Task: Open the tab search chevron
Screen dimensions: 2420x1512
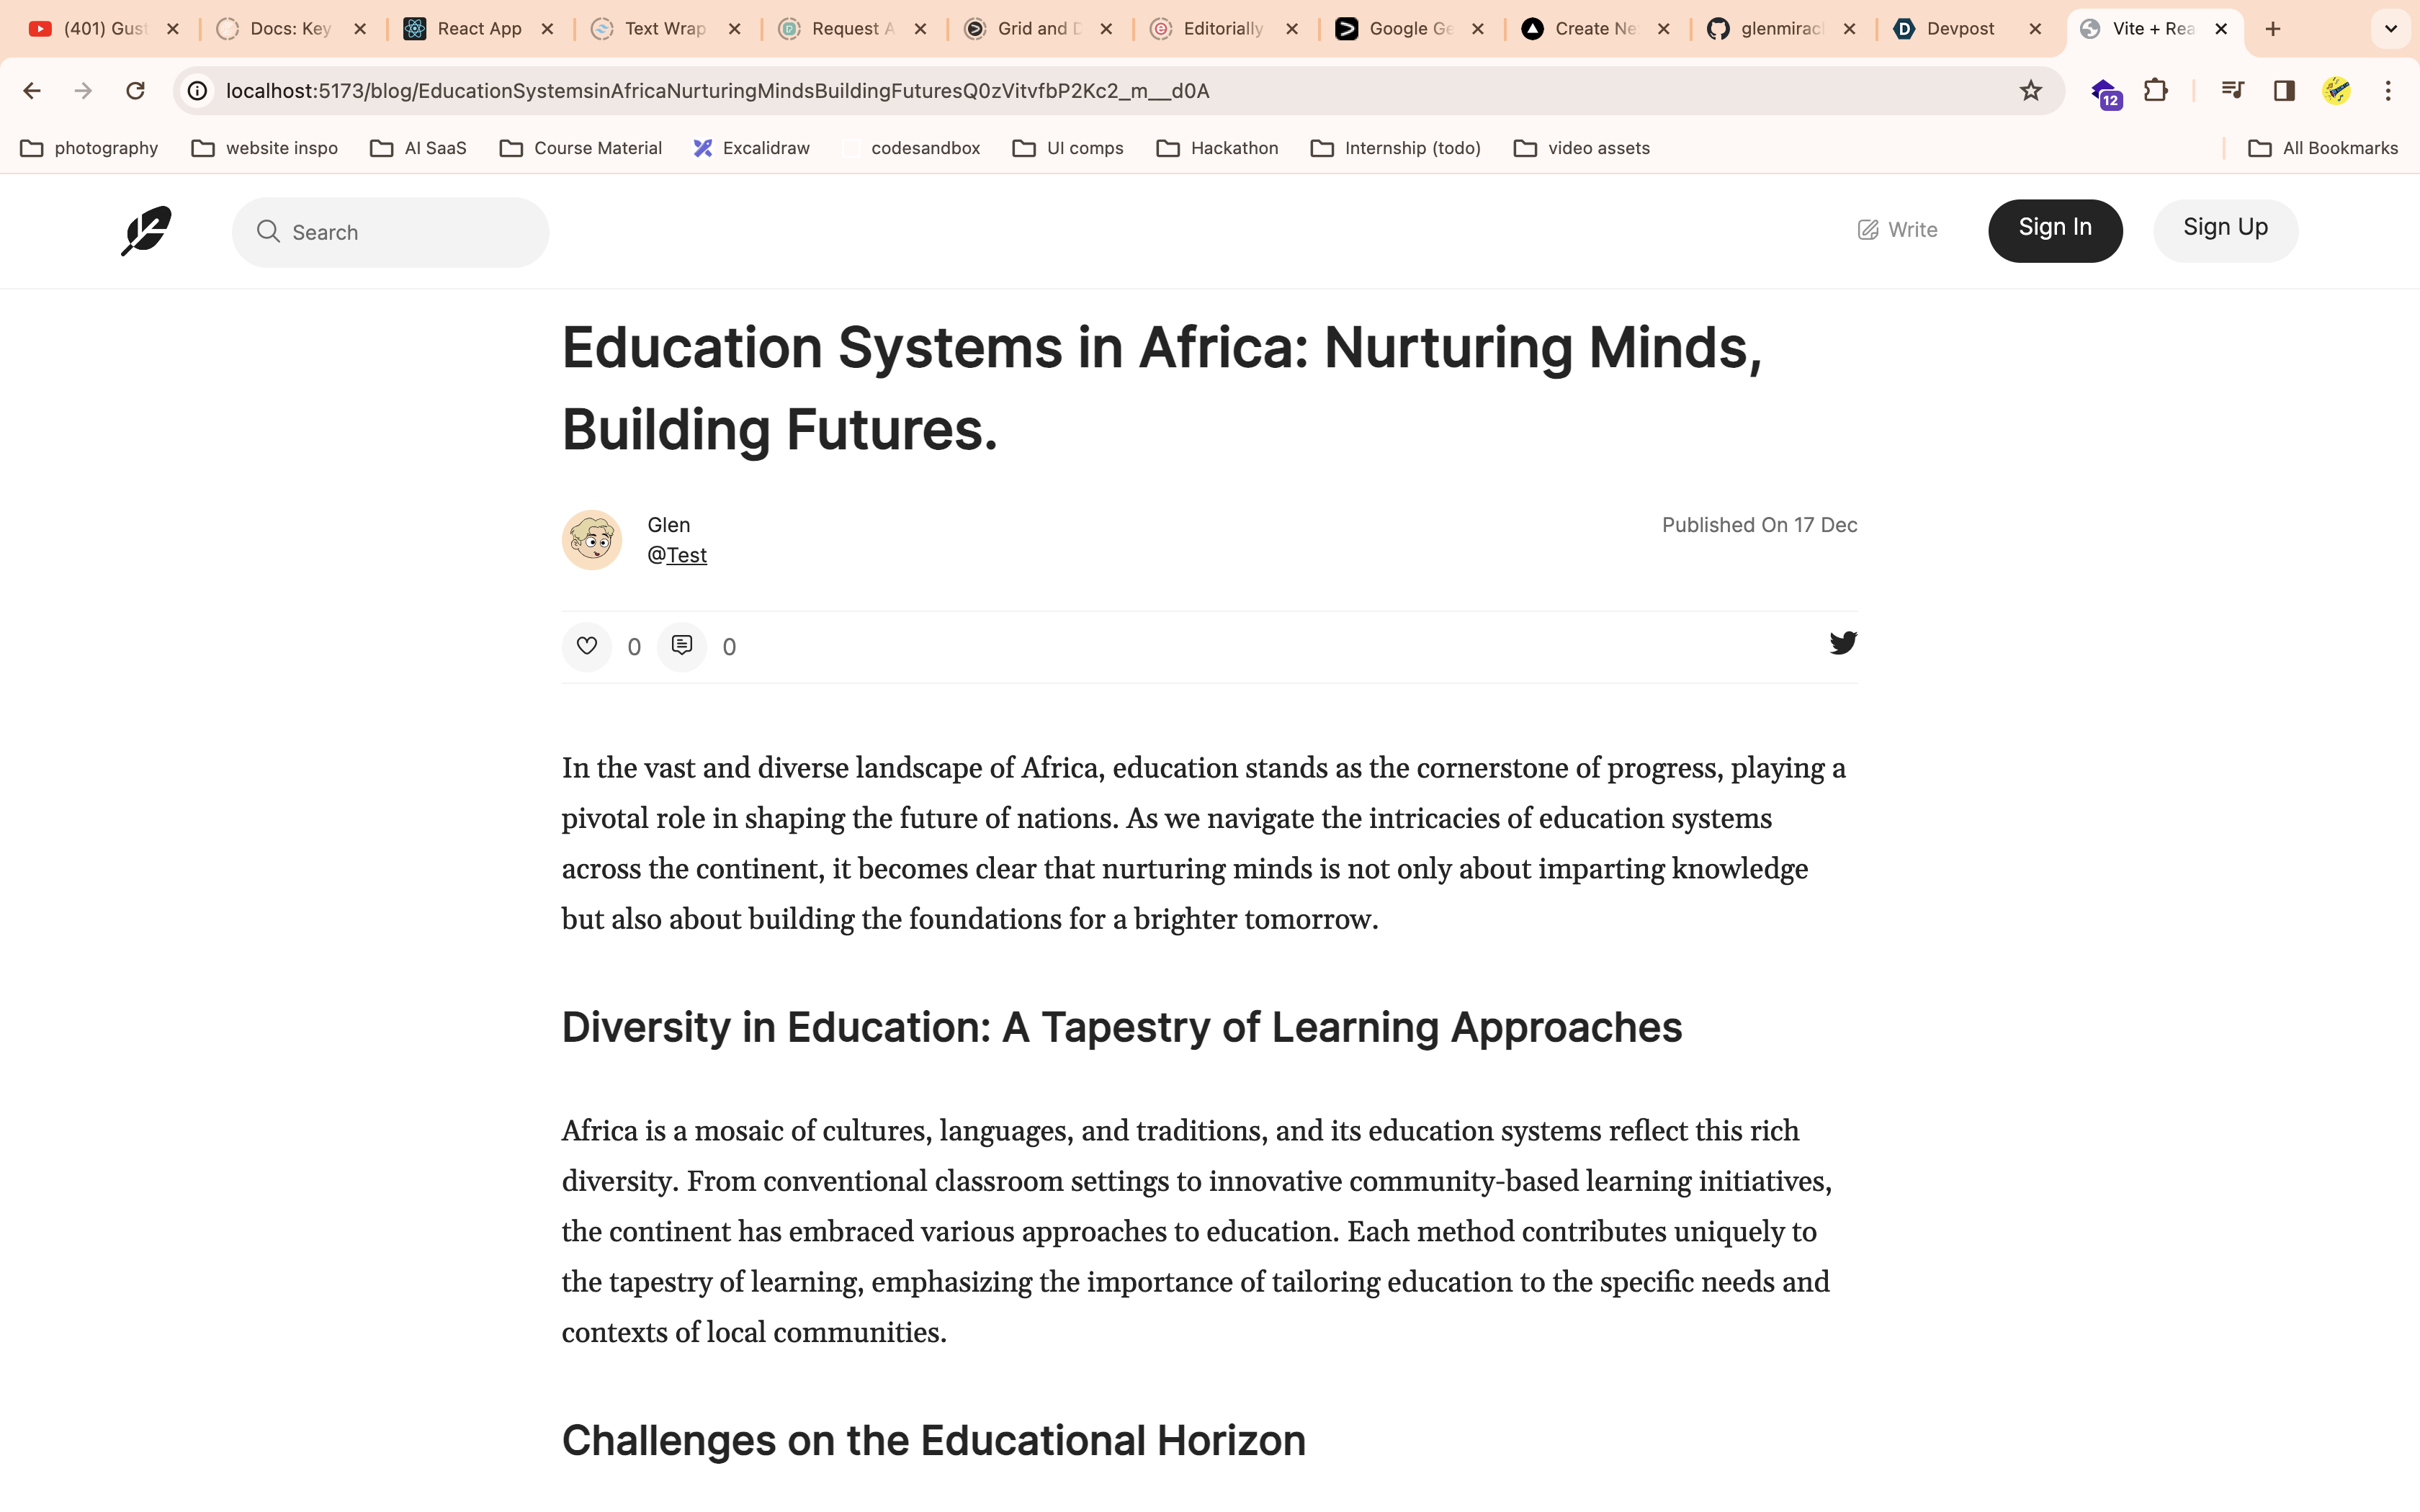Action: [x=2391, y=29]
